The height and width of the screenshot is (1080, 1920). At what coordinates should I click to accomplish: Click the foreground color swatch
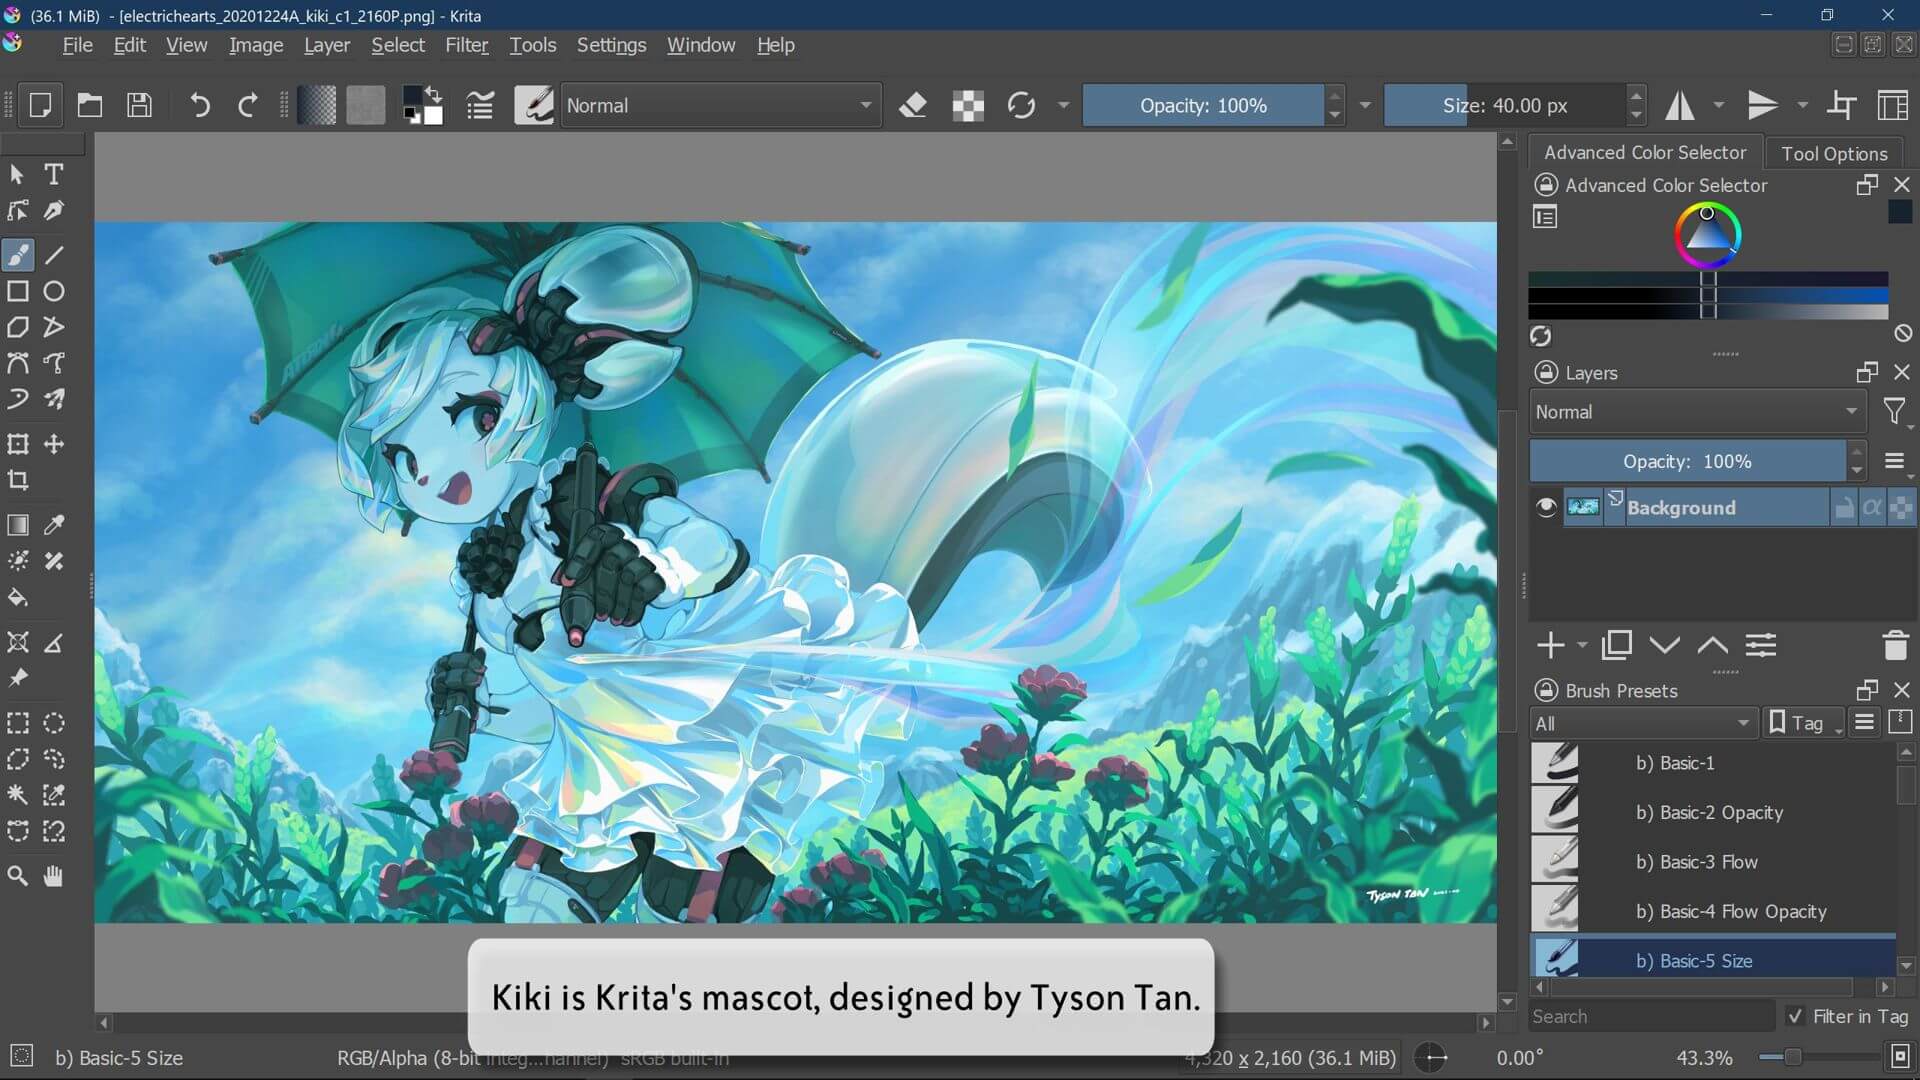pyautogui.click(x=413, y=98)
